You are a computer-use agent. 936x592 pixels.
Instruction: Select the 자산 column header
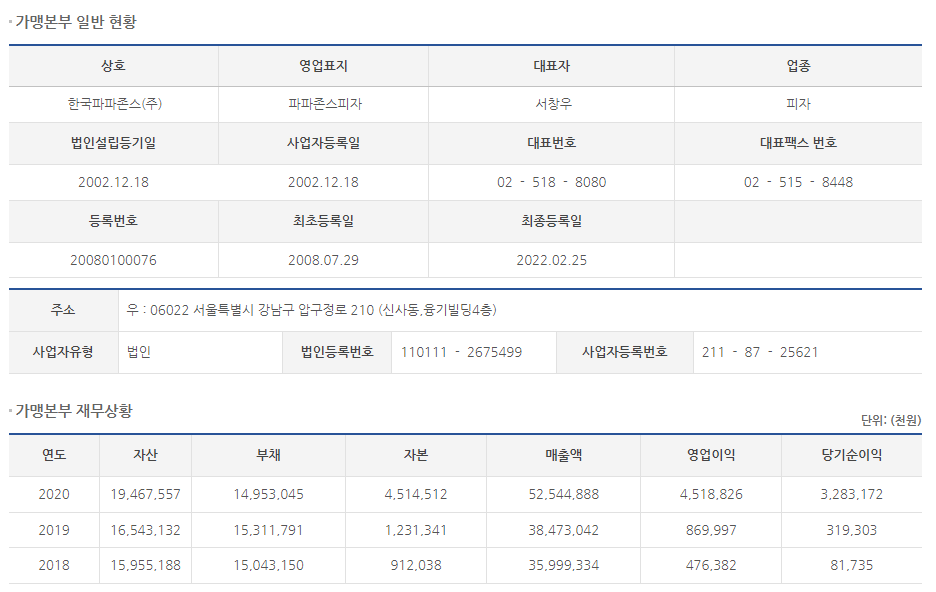click(146, 455)
